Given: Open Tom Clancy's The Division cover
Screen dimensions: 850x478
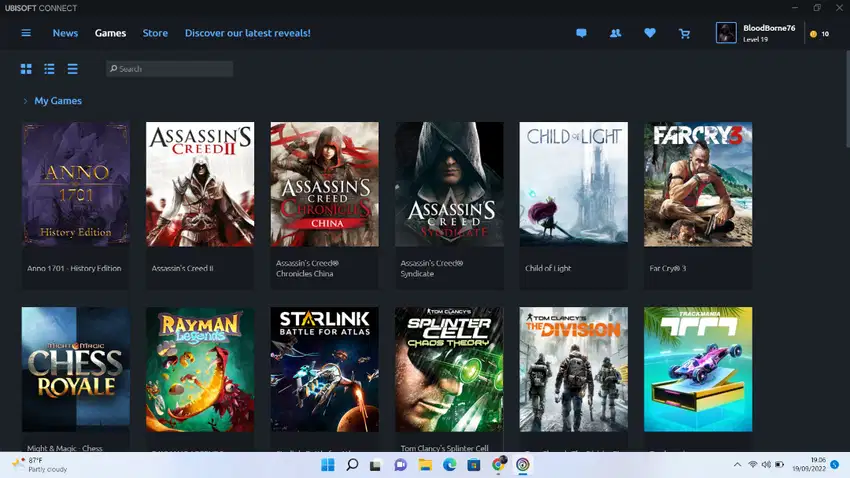Looking at the screenshot, I should 574,370.
